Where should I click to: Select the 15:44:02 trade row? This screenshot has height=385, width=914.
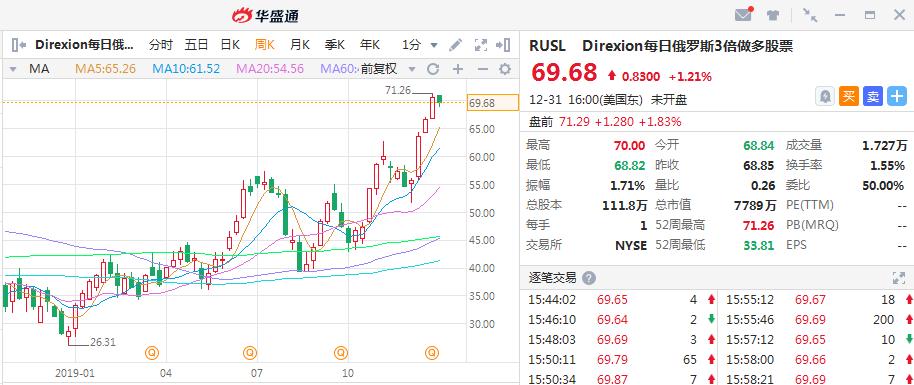point(619,300)
